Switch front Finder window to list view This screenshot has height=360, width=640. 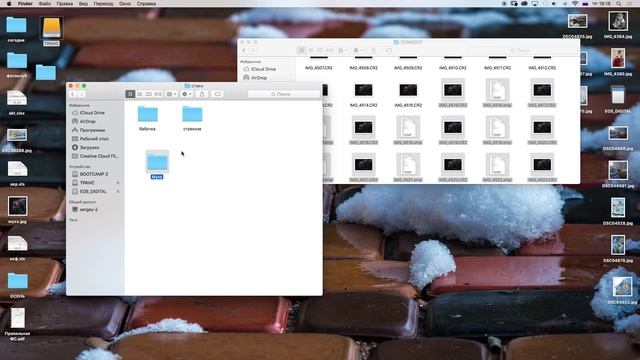(x=140, y=94)
